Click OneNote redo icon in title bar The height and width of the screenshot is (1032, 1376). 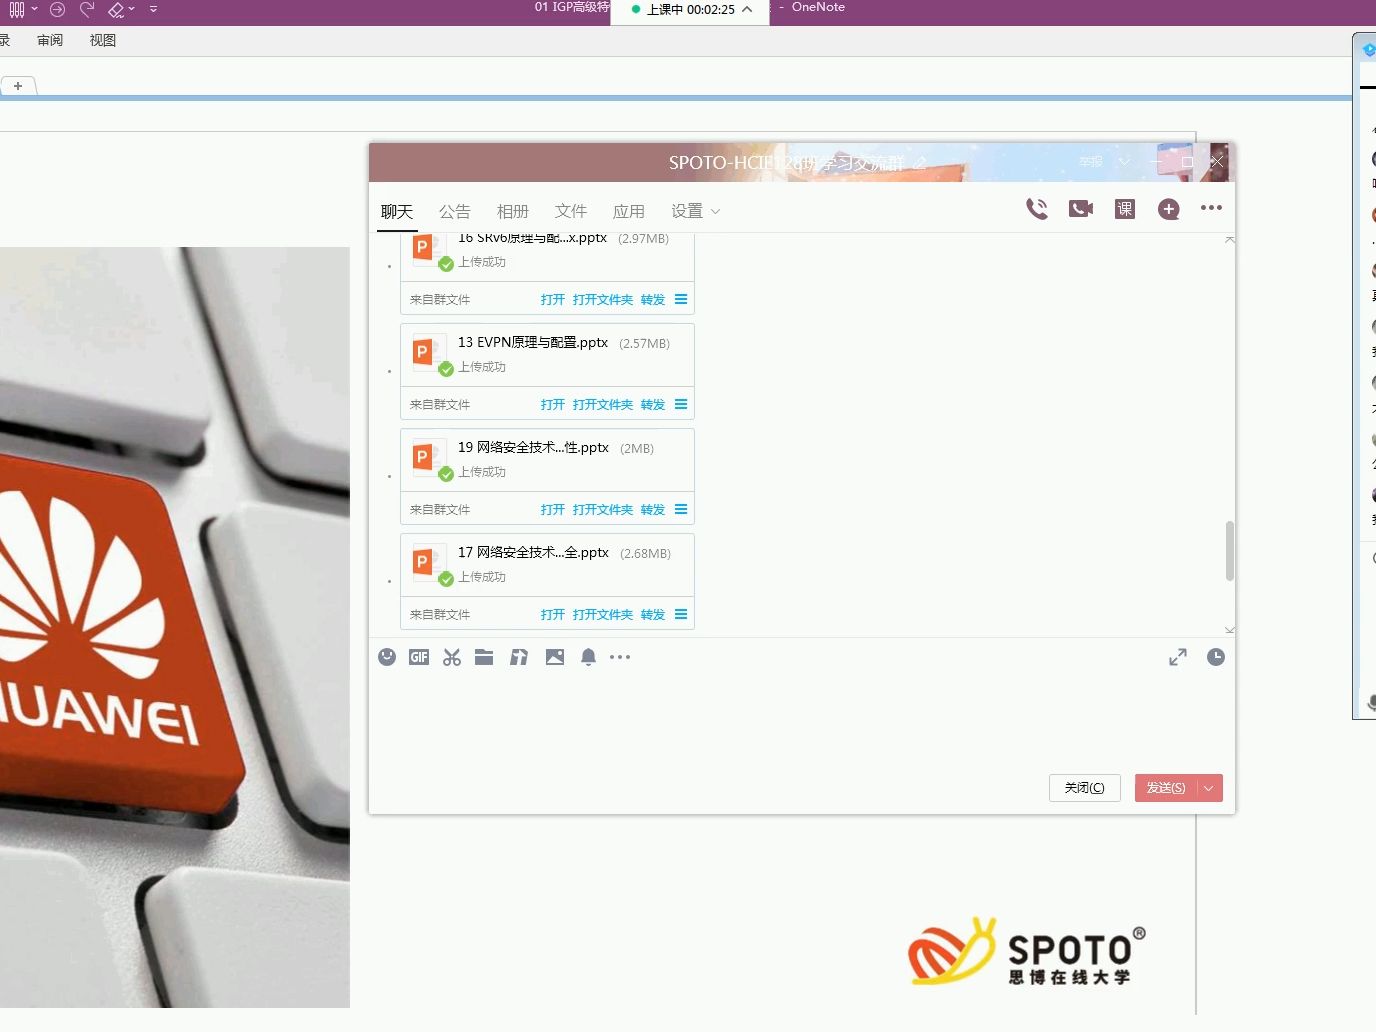(87, 9)
